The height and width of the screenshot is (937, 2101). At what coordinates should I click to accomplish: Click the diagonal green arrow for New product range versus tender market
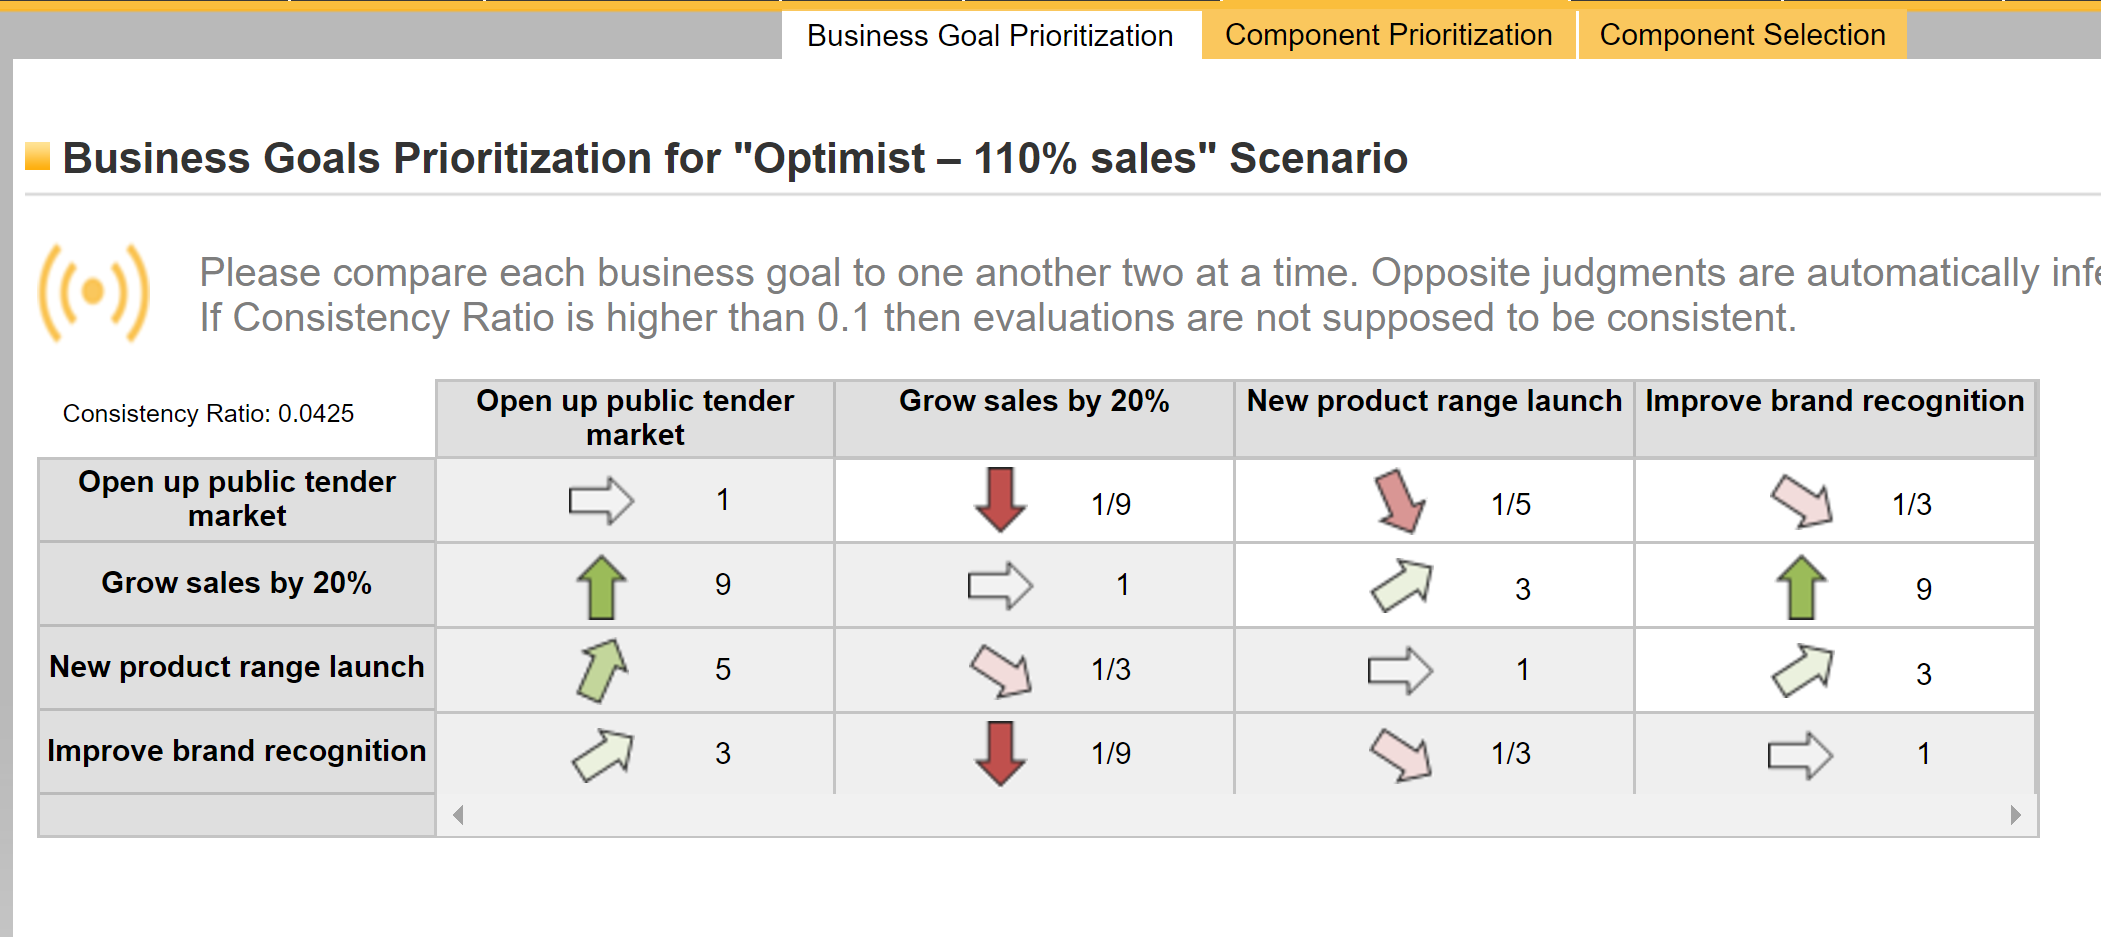click(603, 668)
